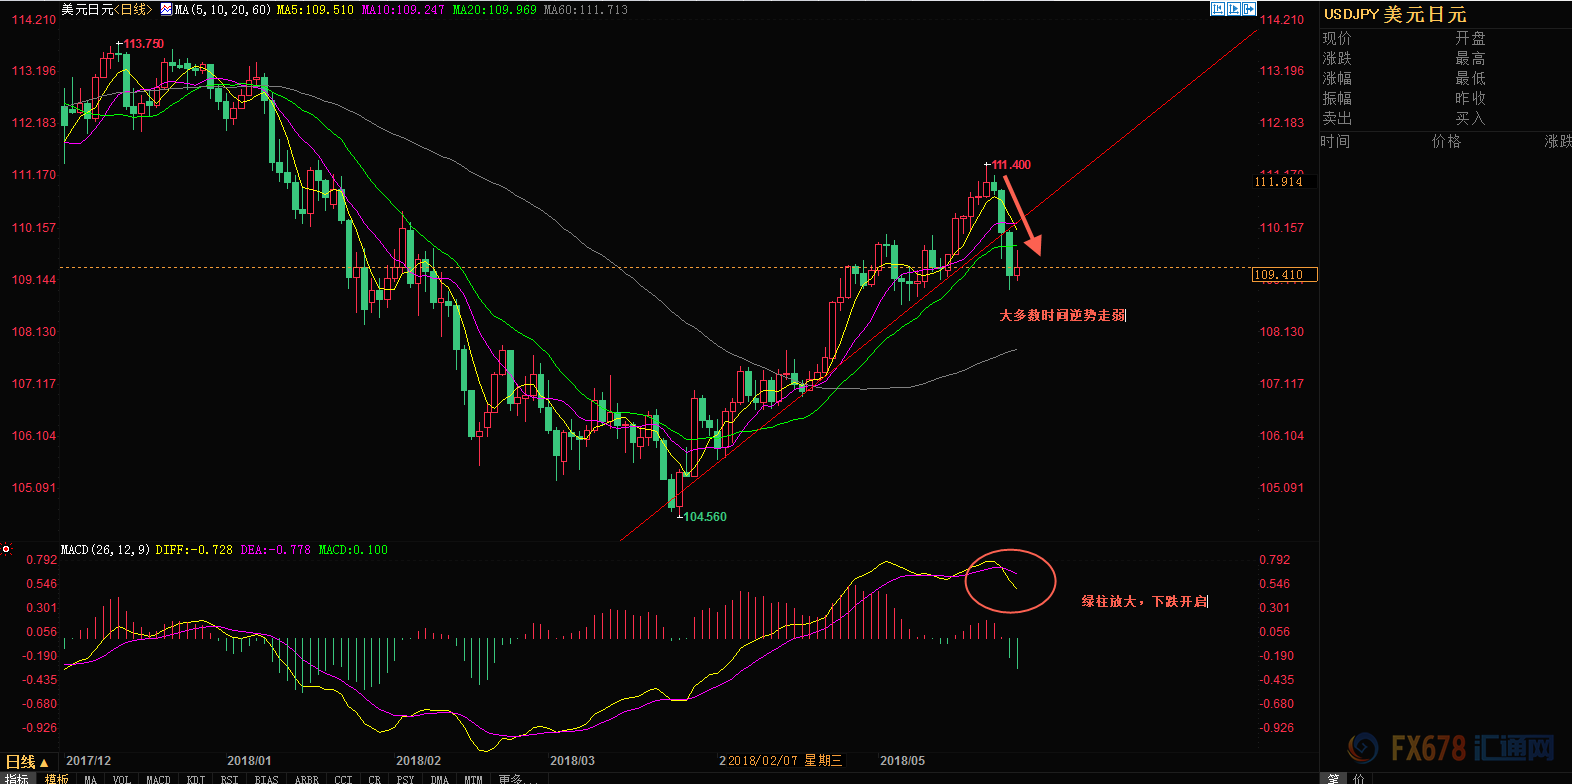Click the 美元日元<日线> chart title

(x=107, y=9)
